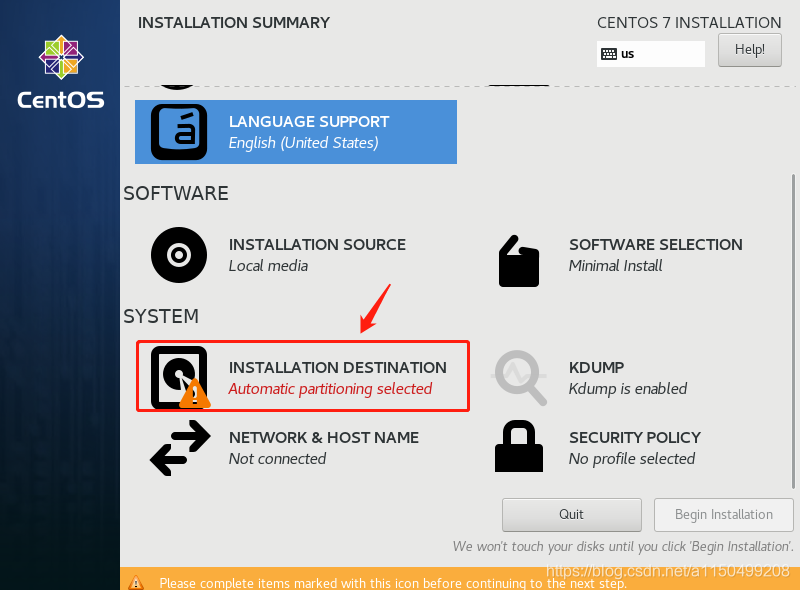Click the CentOS logo in the sidebar

point(61,71)
